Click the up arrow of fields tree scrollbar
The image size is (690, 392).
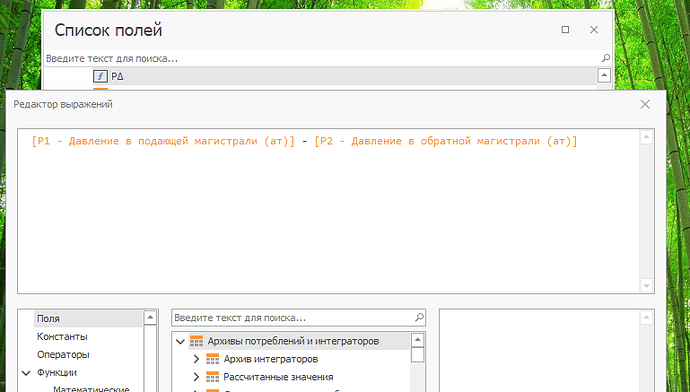(418, 340)
